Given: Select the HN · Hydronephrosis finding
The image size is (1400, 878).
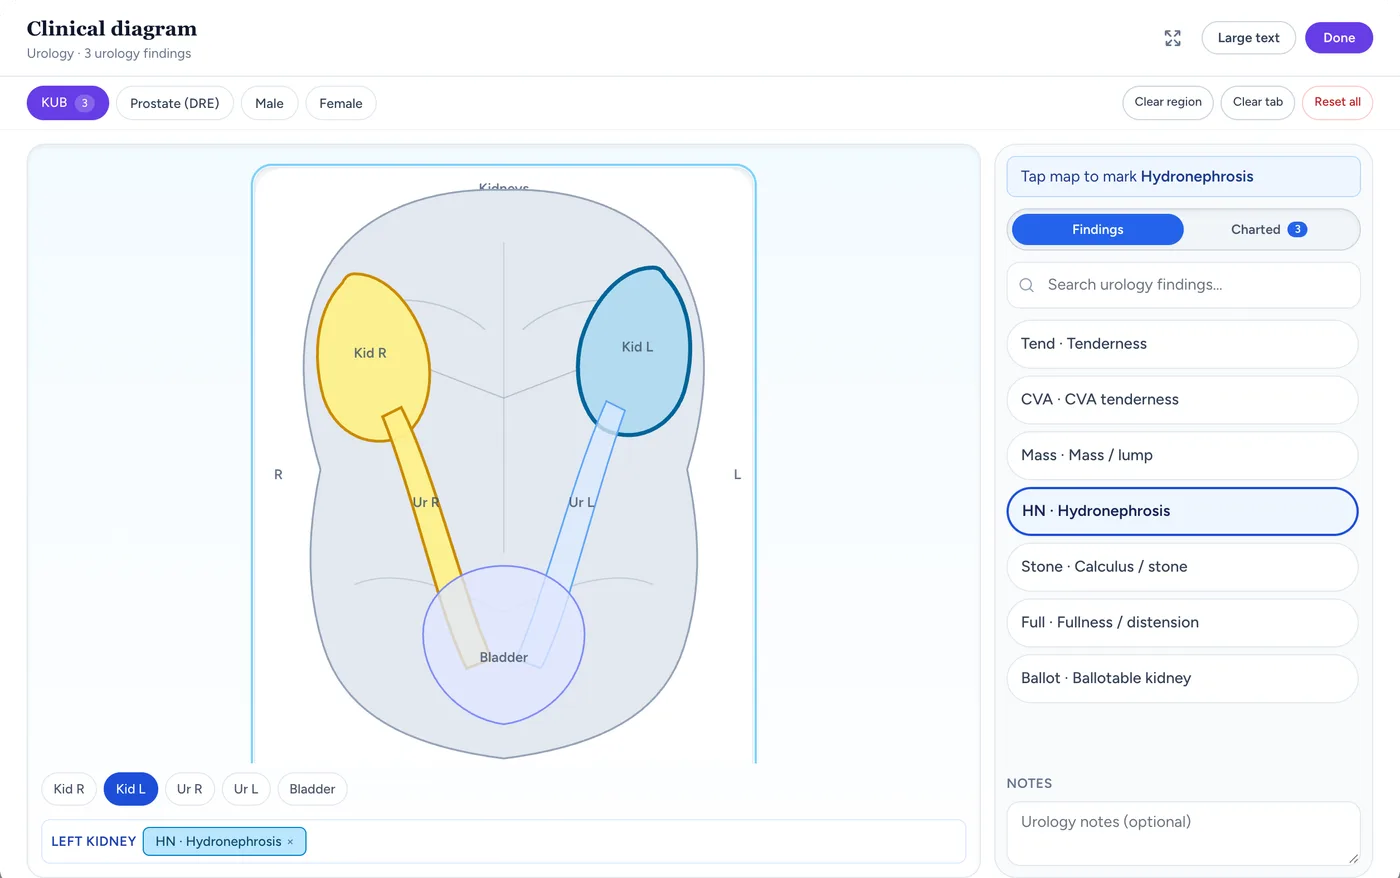Looking at the screenshot, I should click(x=1182, y=511).
